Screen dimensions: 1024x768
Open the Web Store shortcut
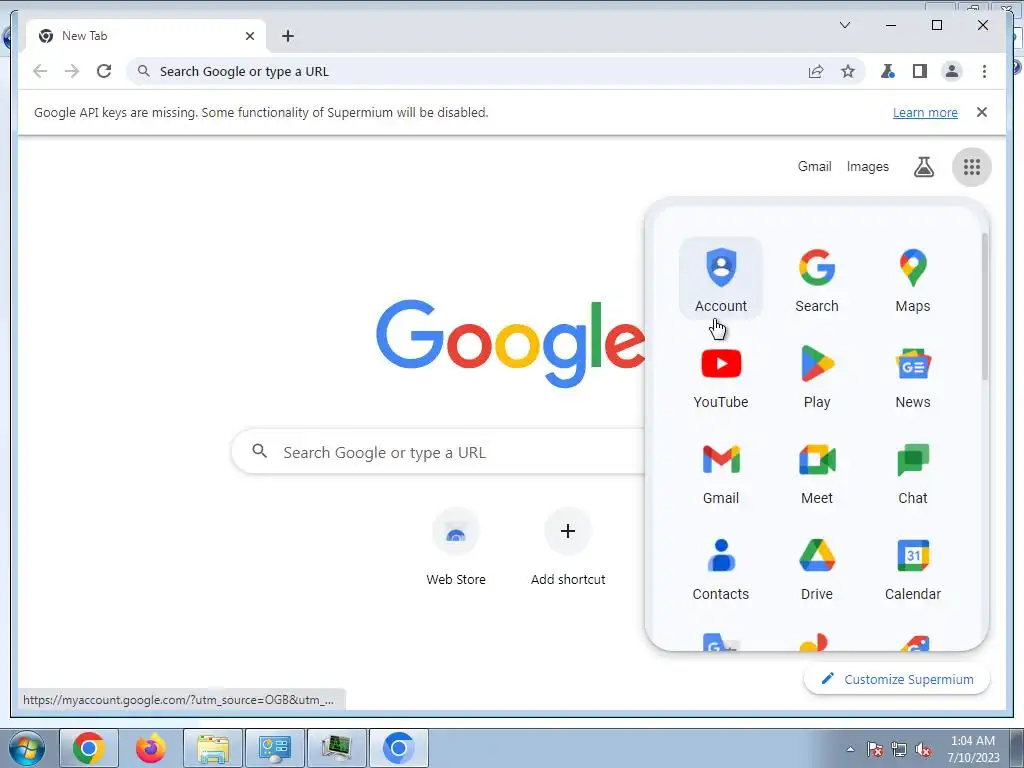coord(456,547)
